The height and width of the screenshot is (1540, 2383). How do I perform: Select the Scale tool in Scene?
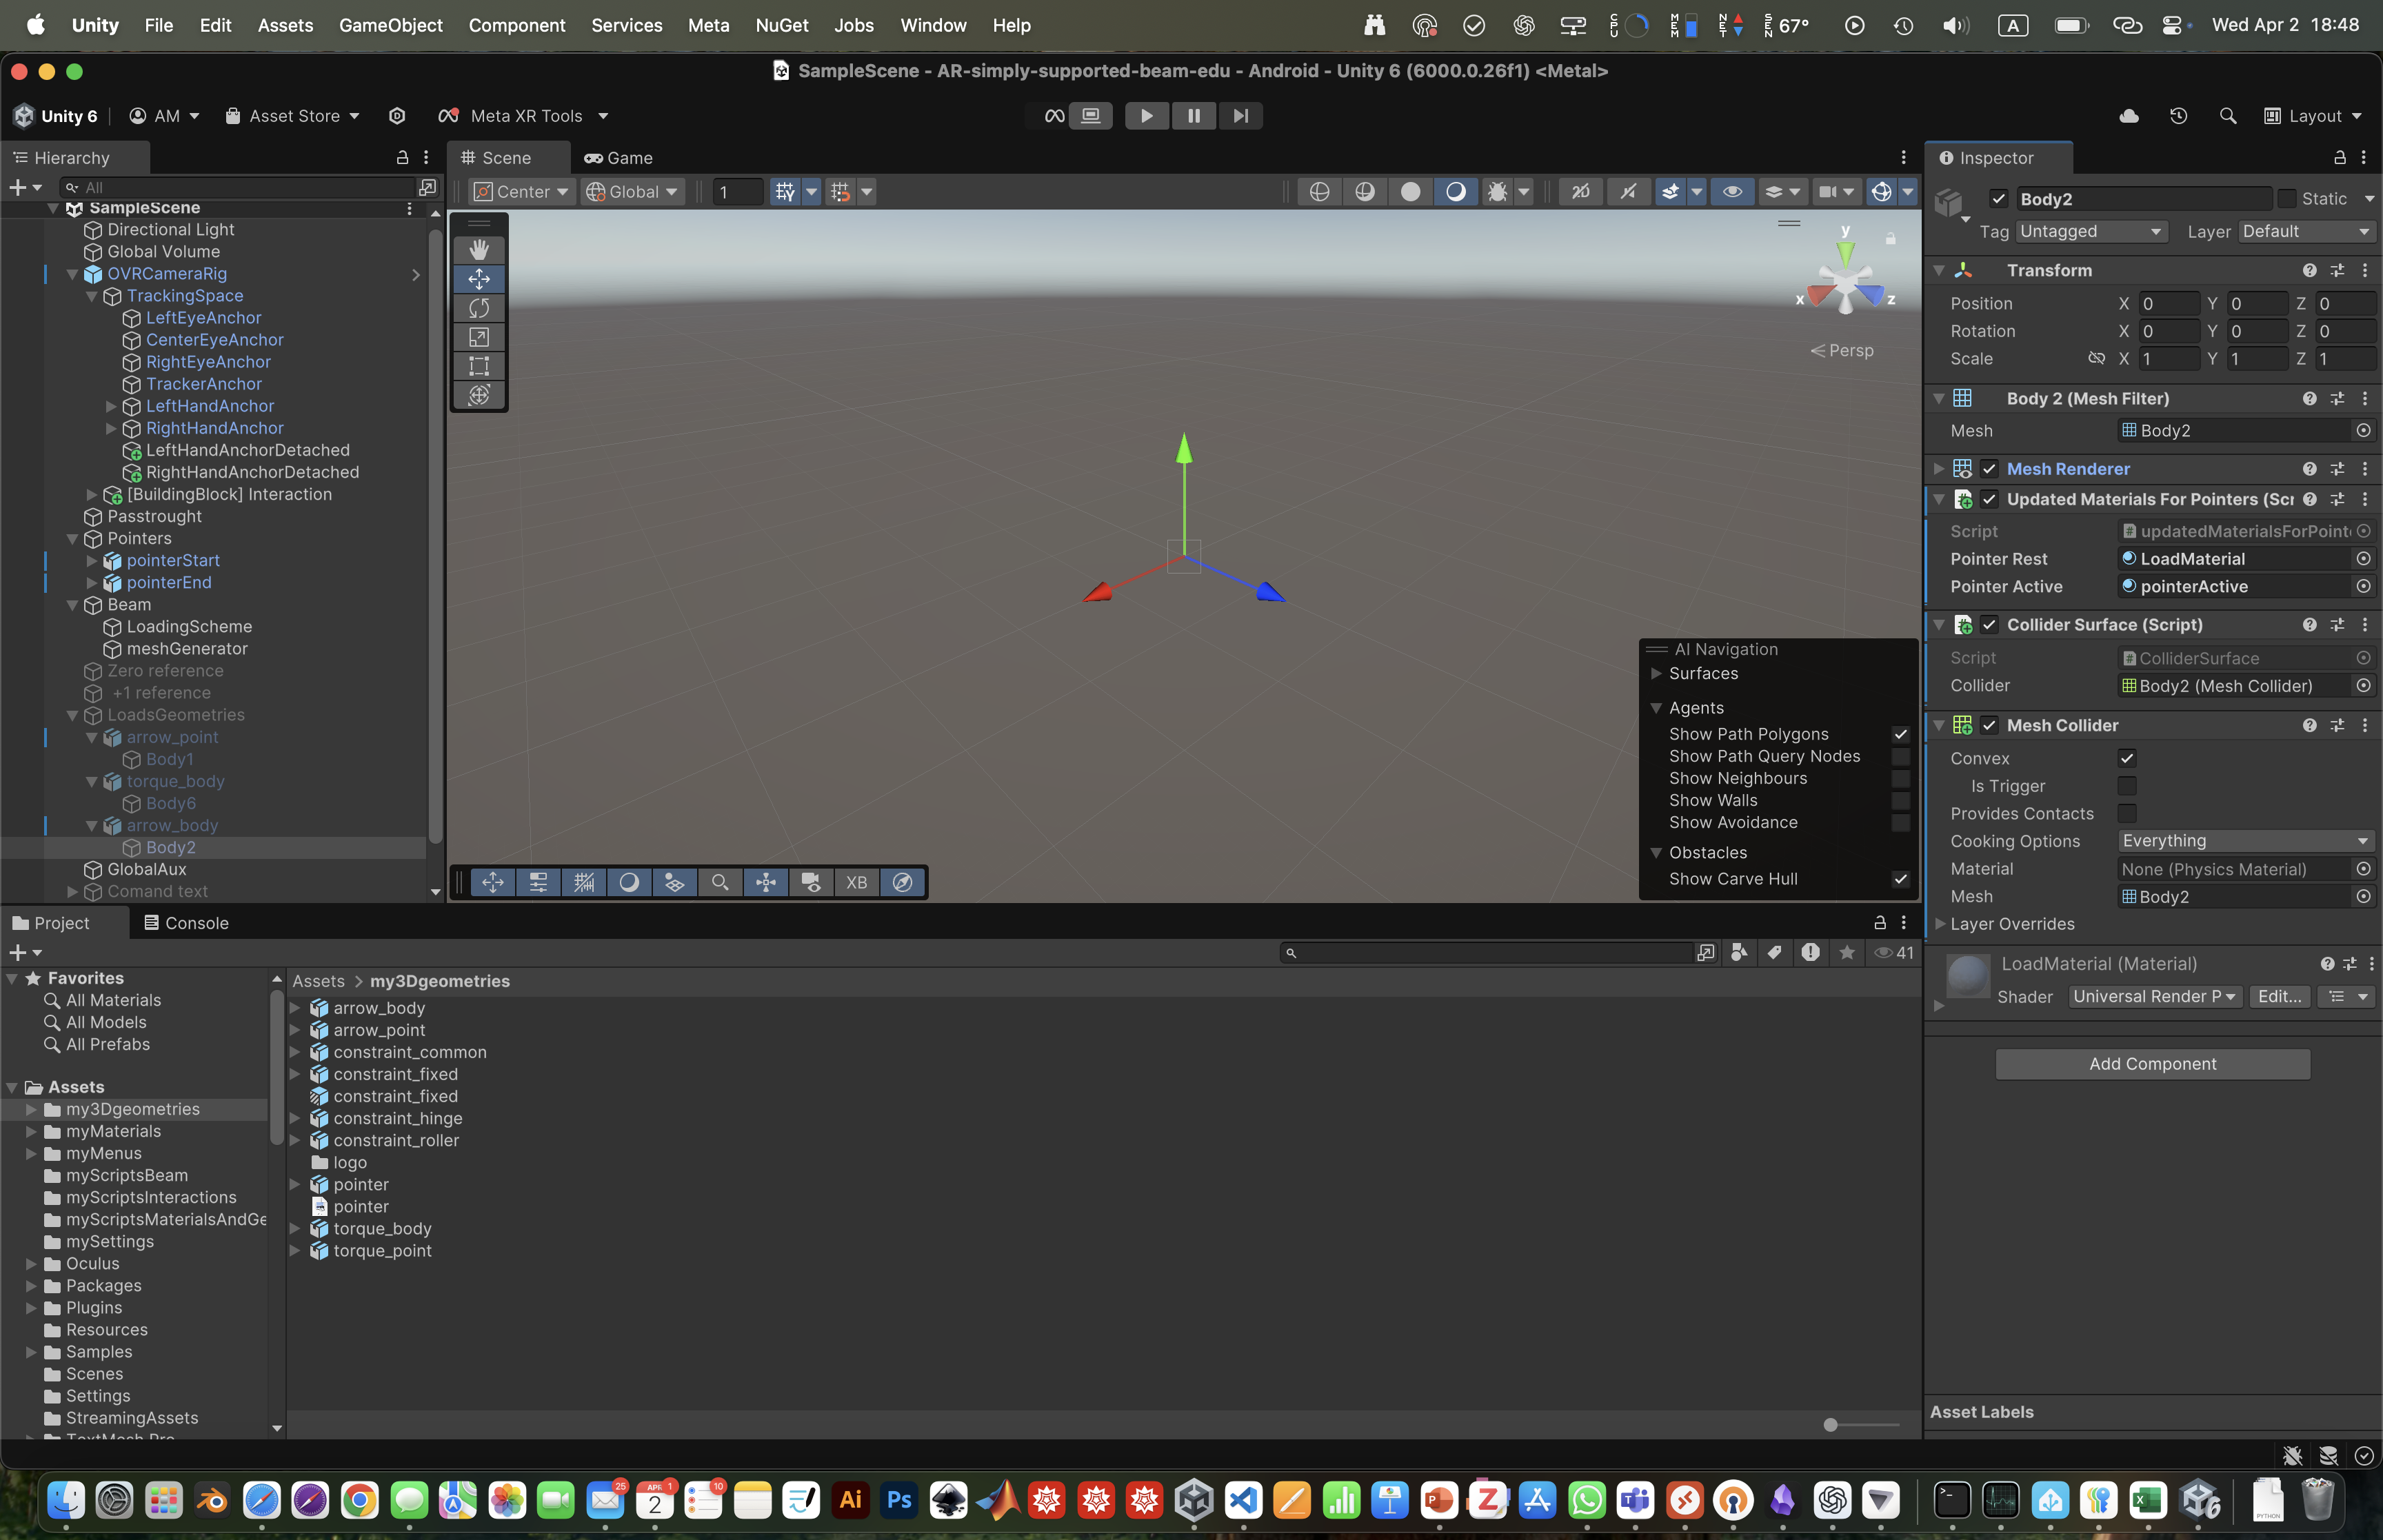click(x=479, y=337)
